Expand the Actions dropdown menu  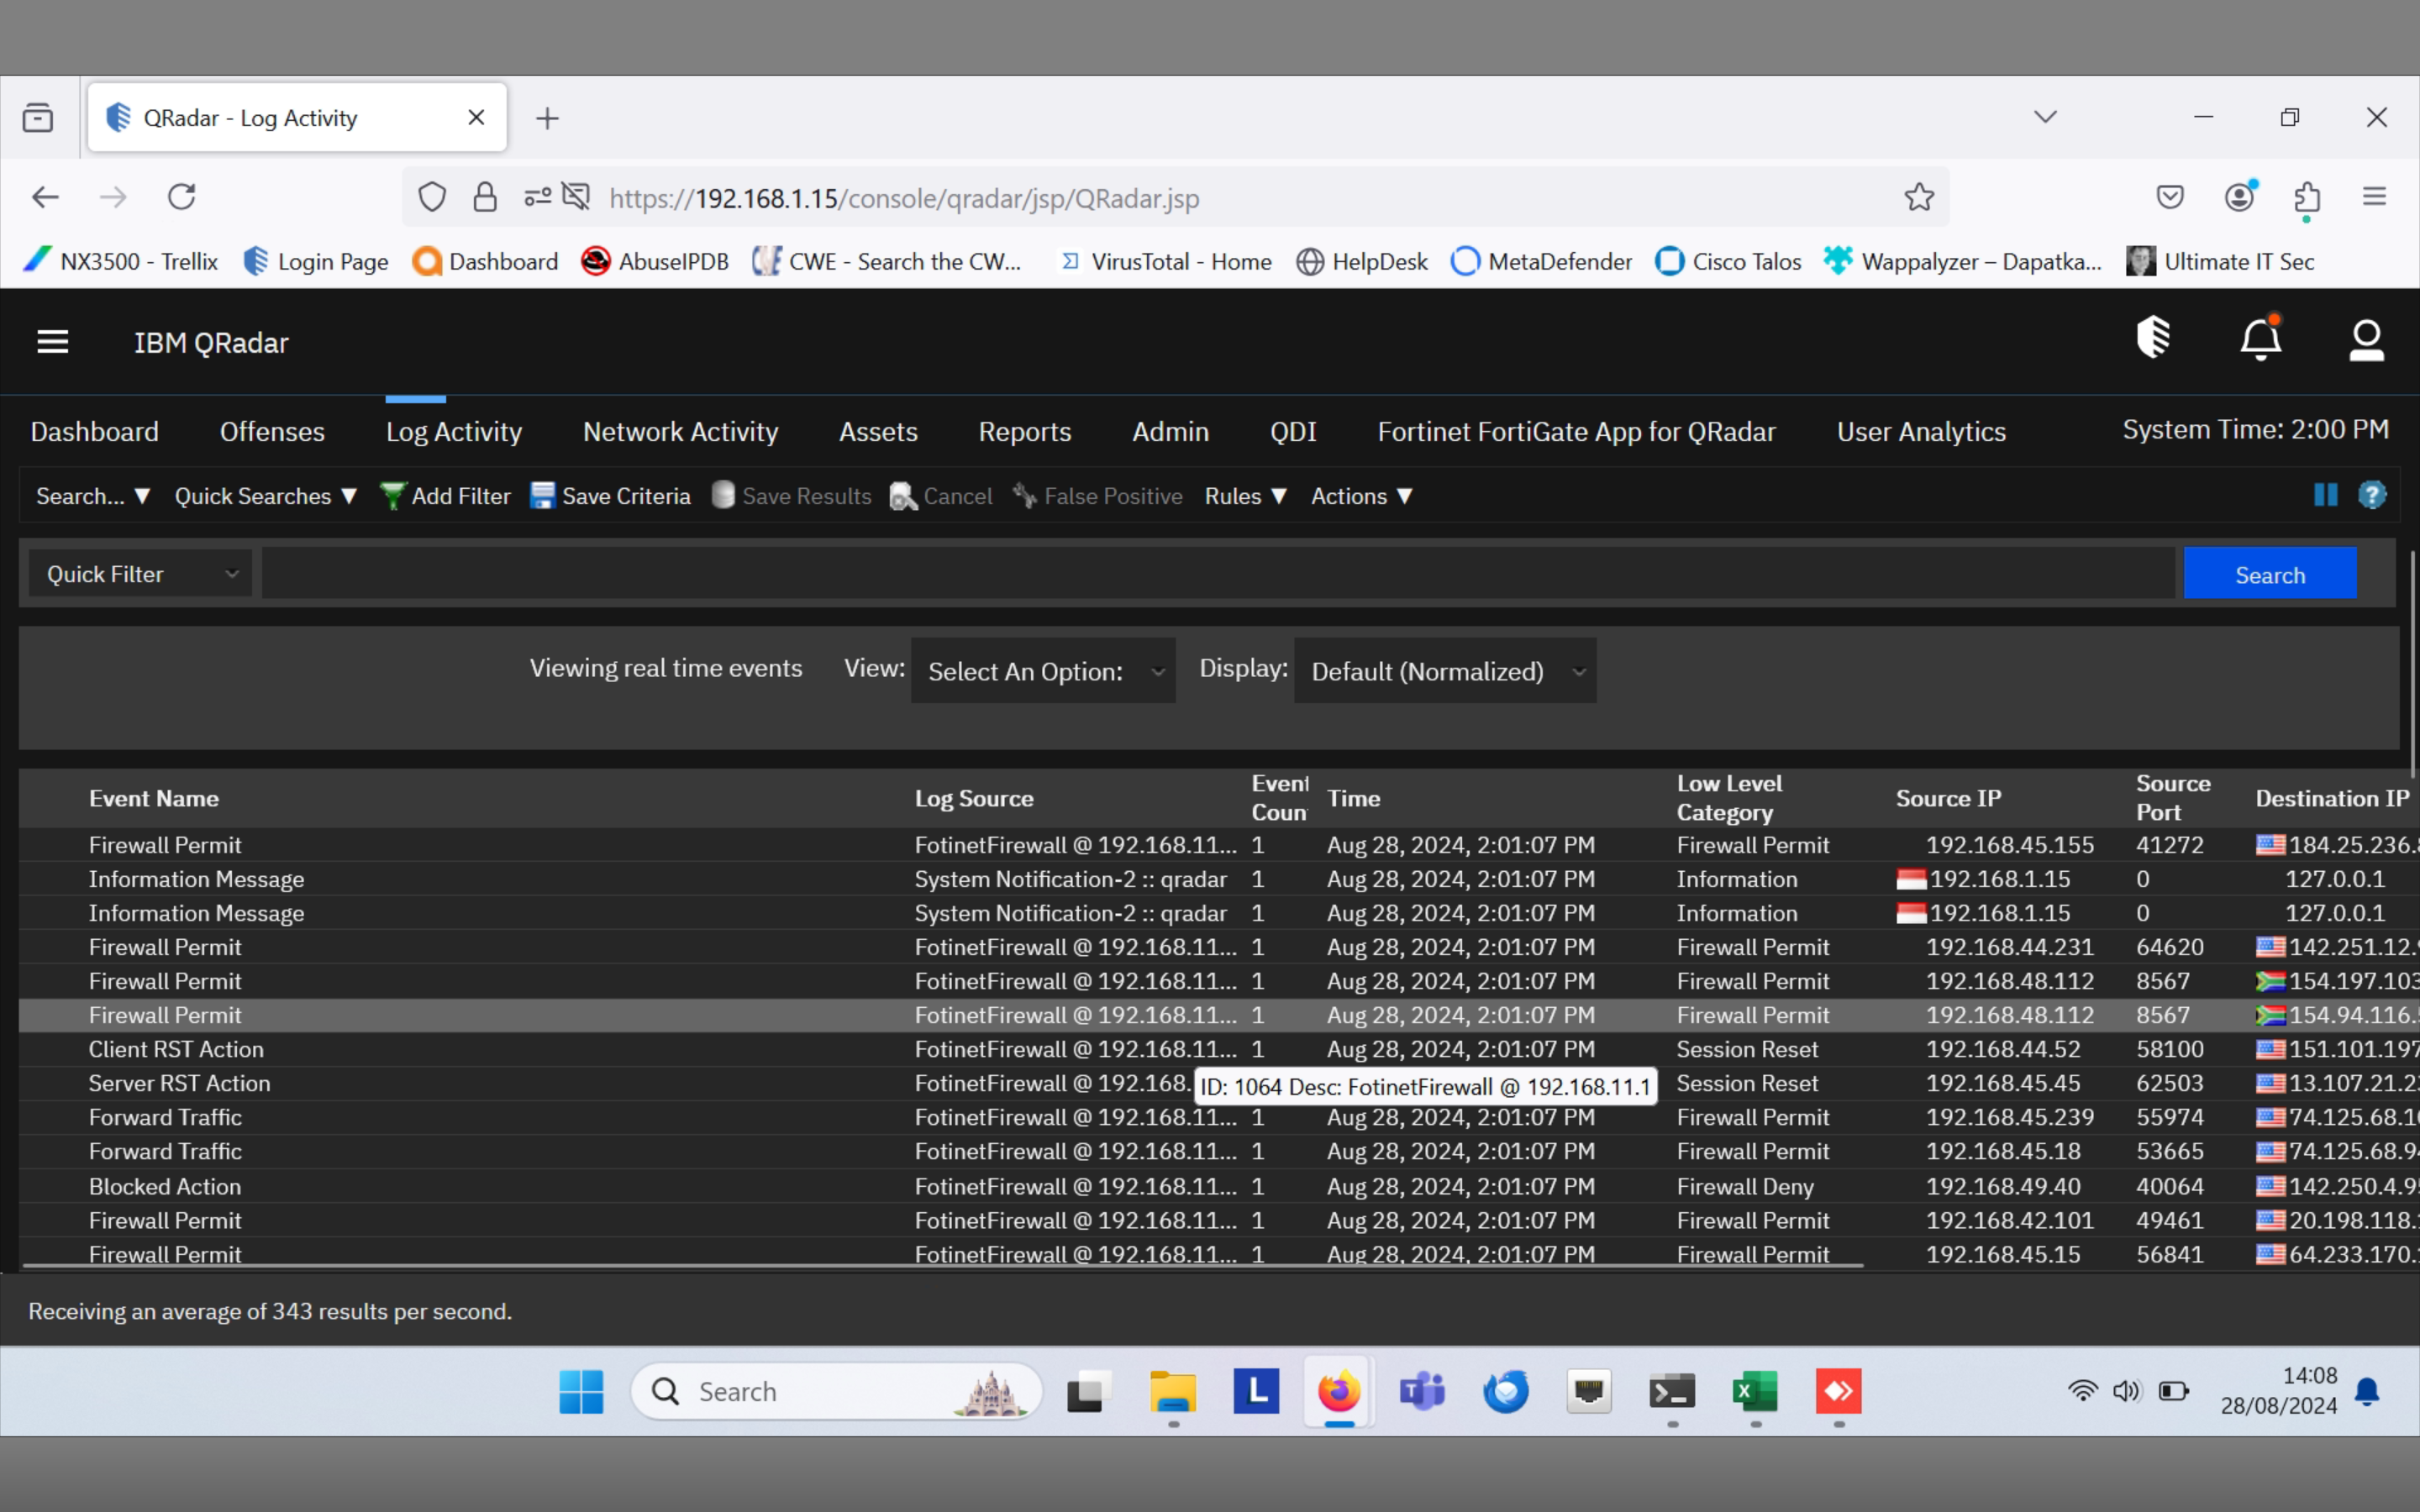pyautogui.click(x=1361, y=496)
